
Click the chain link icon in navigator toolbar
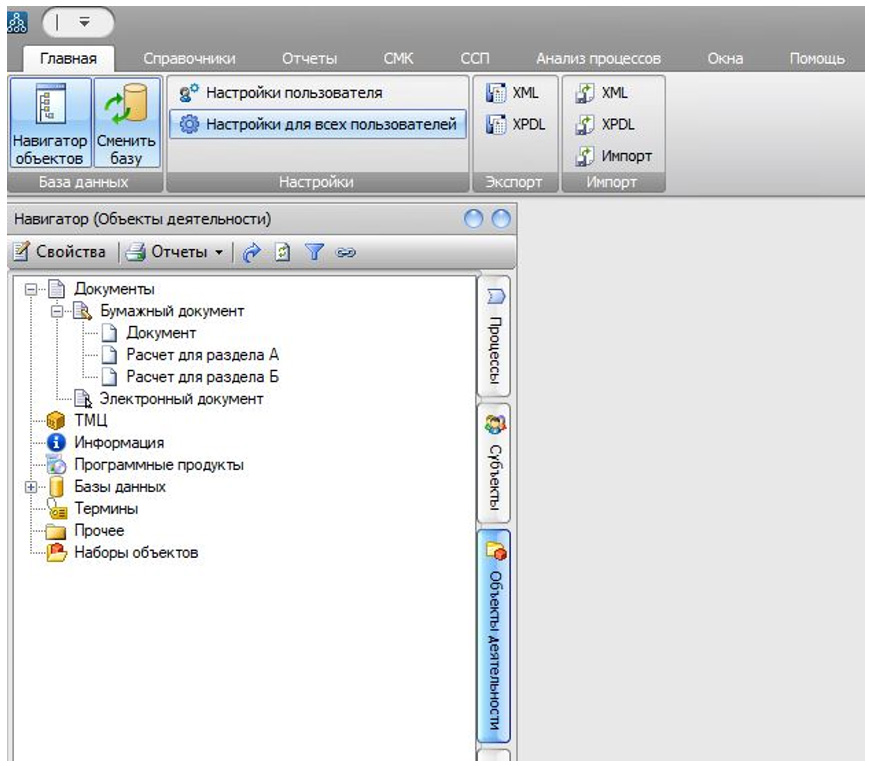pyautogui.click(x=346, y=253)
